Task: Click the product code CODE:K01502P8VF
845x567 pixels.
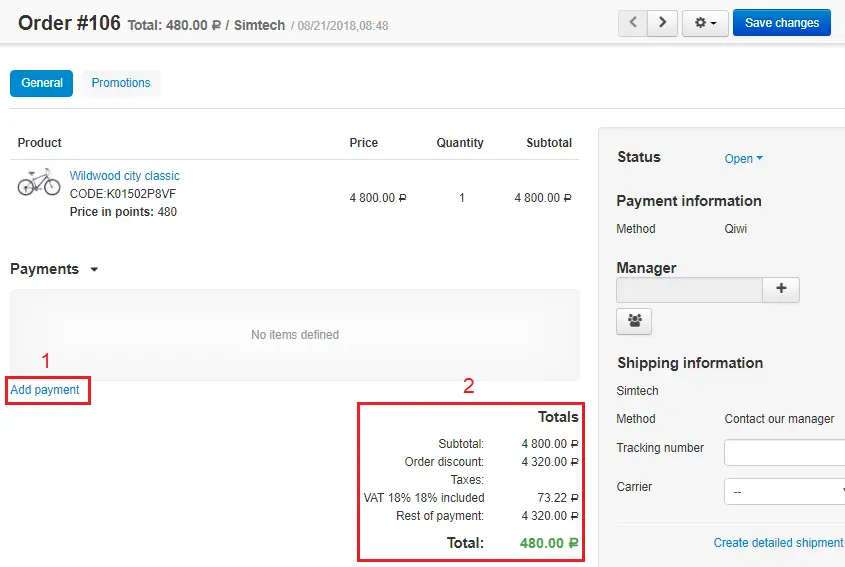Action: pyautogui.click(x=123, y=193)
